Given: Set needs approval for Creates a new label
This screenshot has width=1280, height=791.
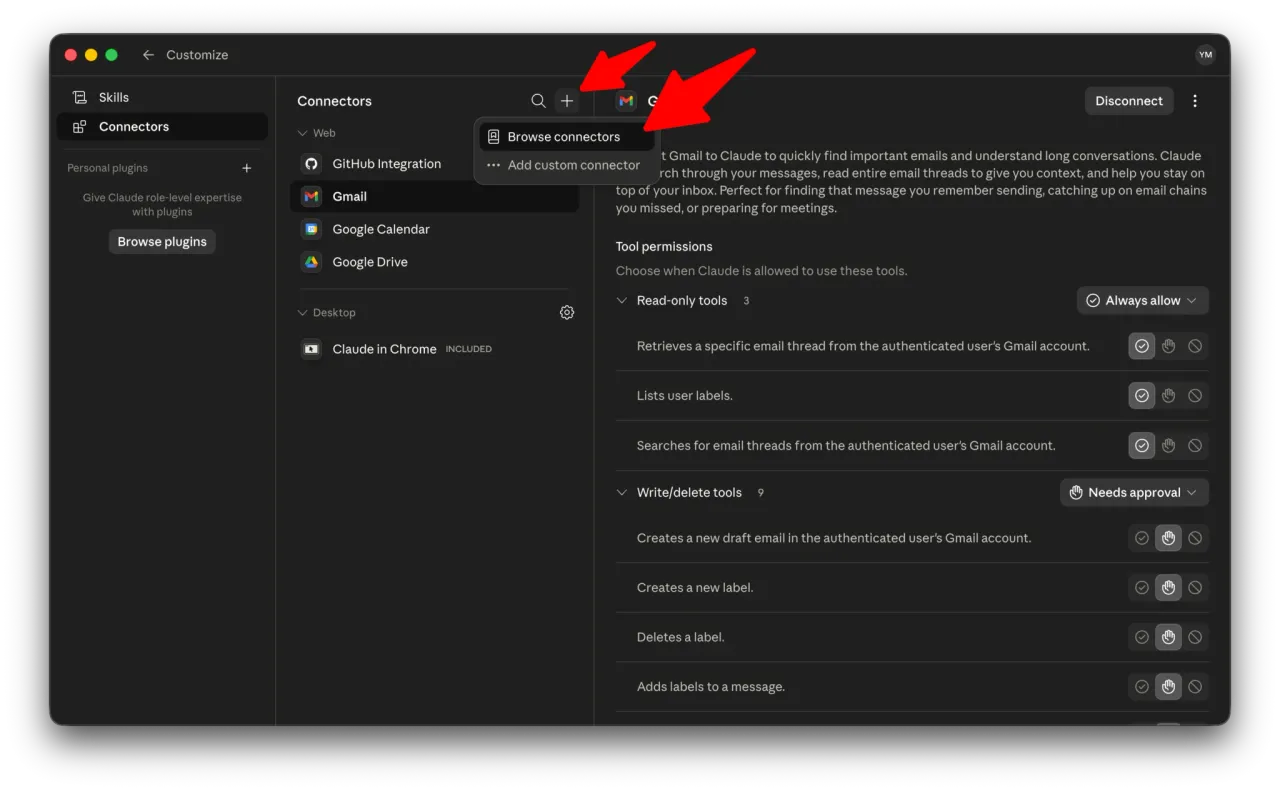Looking at the screenshot, I should click(1169, 588).
